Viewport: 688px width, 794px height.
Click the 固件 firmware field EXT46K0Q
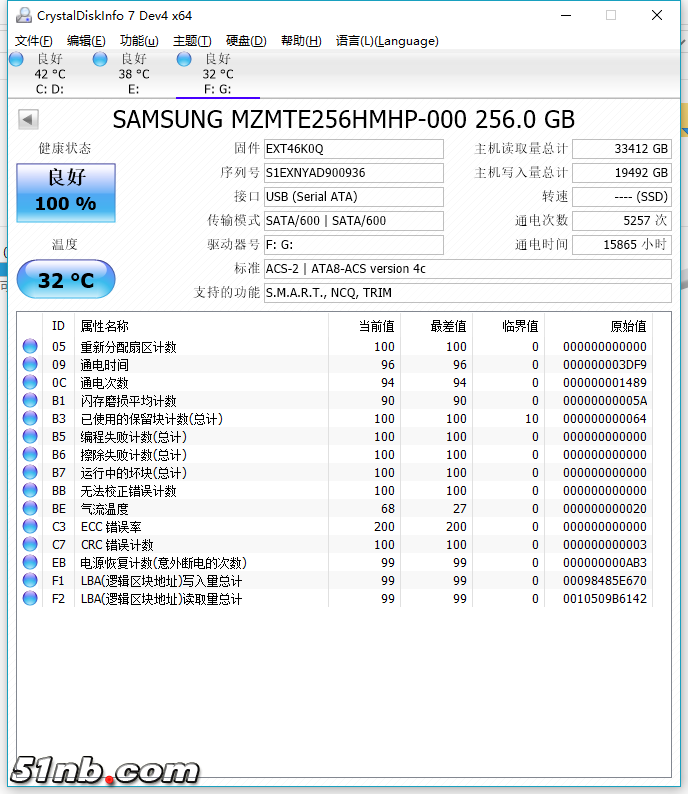click(352, 149)
